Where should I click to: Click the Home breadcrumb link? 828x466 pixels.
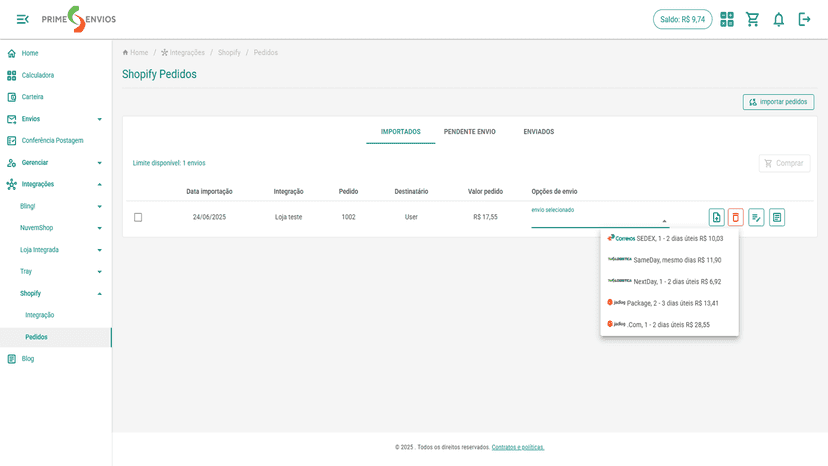click(135, 53)
